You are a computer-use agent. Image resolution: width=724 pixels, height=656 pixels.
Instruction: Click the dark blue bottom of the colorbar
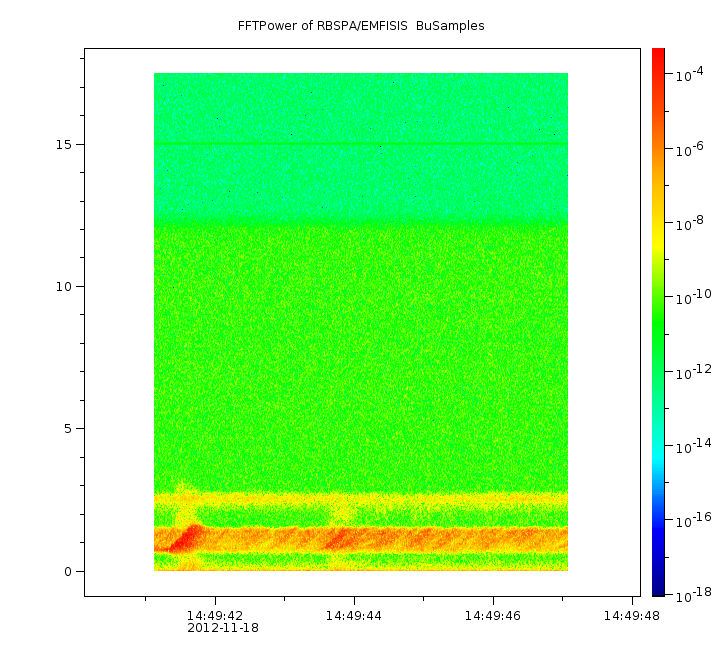tap(658, 585)
